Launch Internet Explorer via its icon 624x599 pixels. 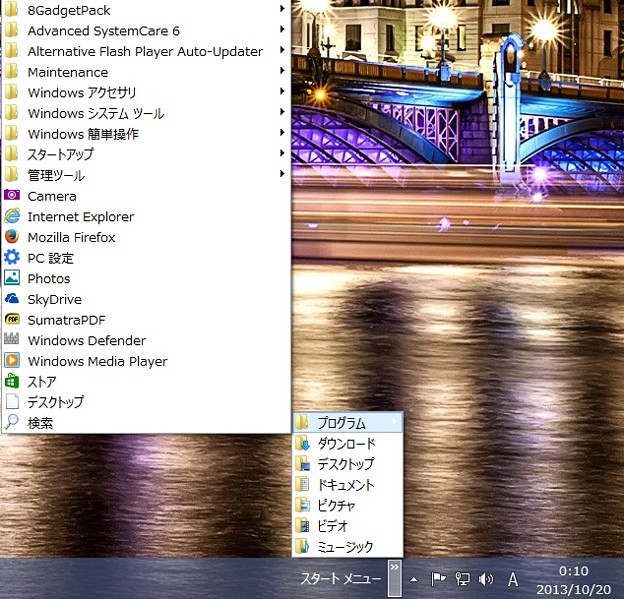tap(12, 216)
